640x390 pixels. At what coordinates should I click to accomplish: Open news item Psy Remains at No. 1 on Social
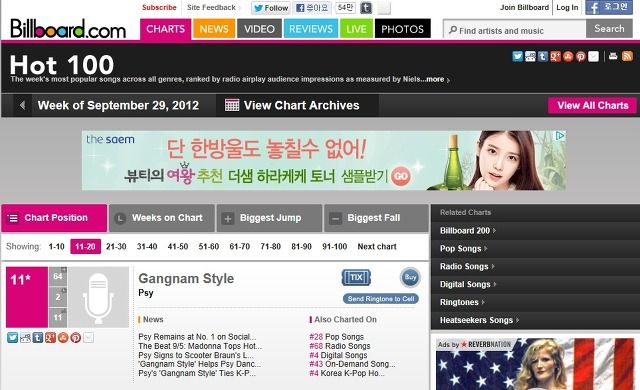pyautogui.click(x=197, y=337)
